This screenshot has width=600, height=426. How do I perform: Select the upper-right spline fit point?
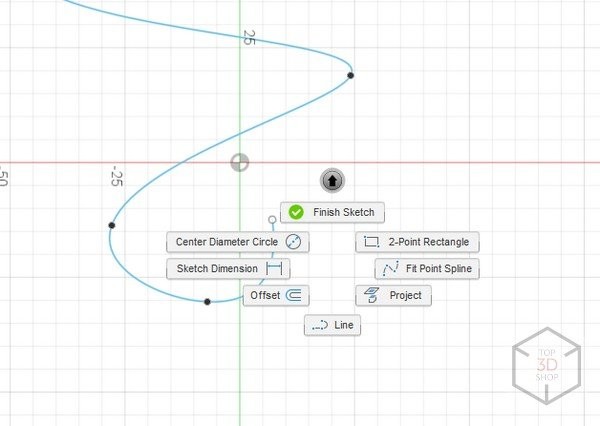tap(350, 75)
